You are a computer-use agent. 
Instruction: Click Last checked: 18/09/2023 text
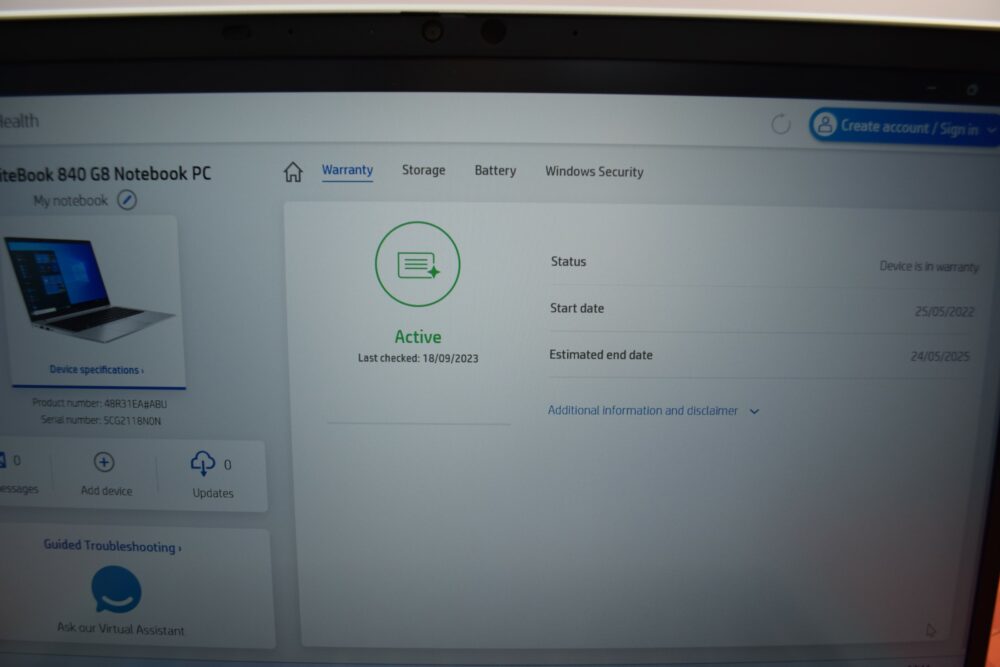(418, 358)
